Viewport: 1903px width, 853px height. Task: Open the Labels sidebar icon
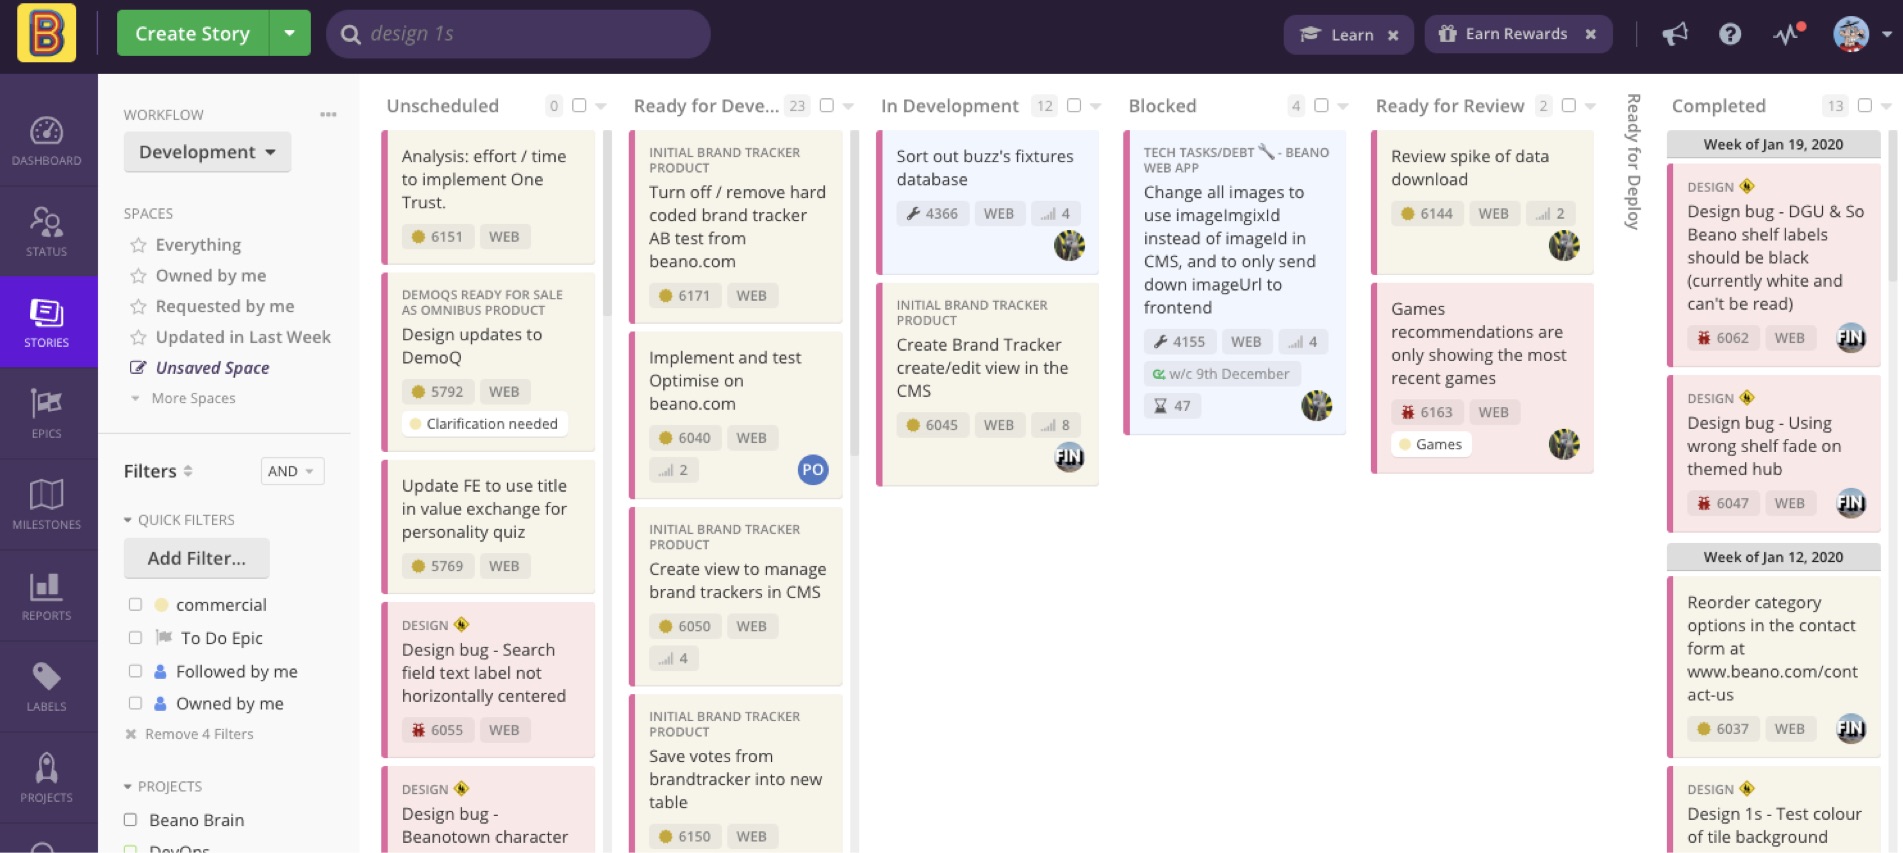point(47,686)
